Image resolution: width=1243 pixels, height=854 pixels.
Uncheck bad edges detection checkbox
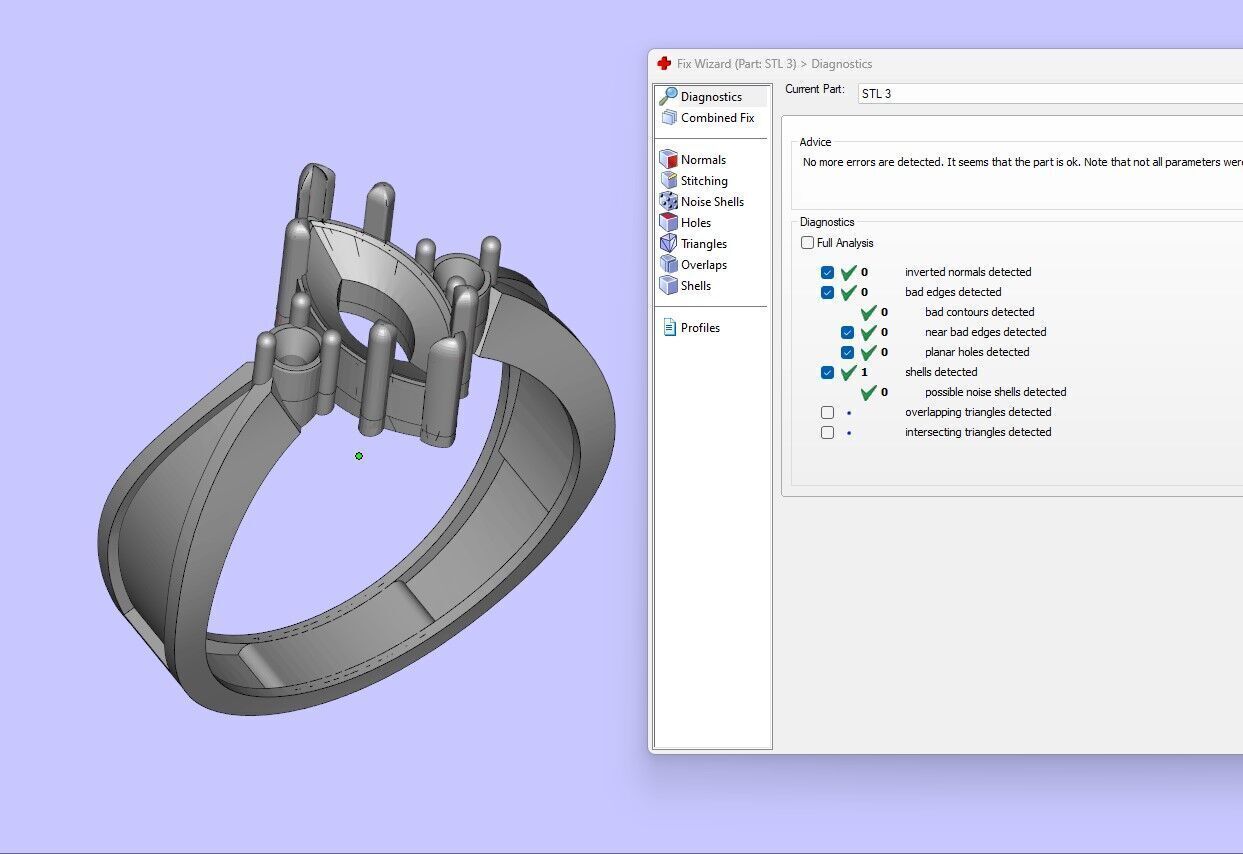tap(827, 292)
